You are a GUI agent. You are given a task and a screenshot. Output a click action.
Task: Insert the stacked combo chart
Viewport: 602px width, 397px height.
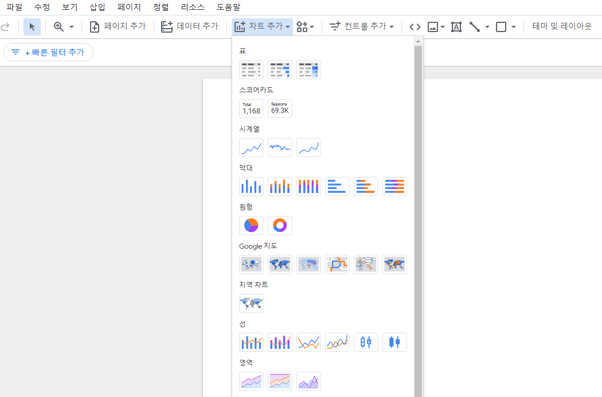coord(280,342)
